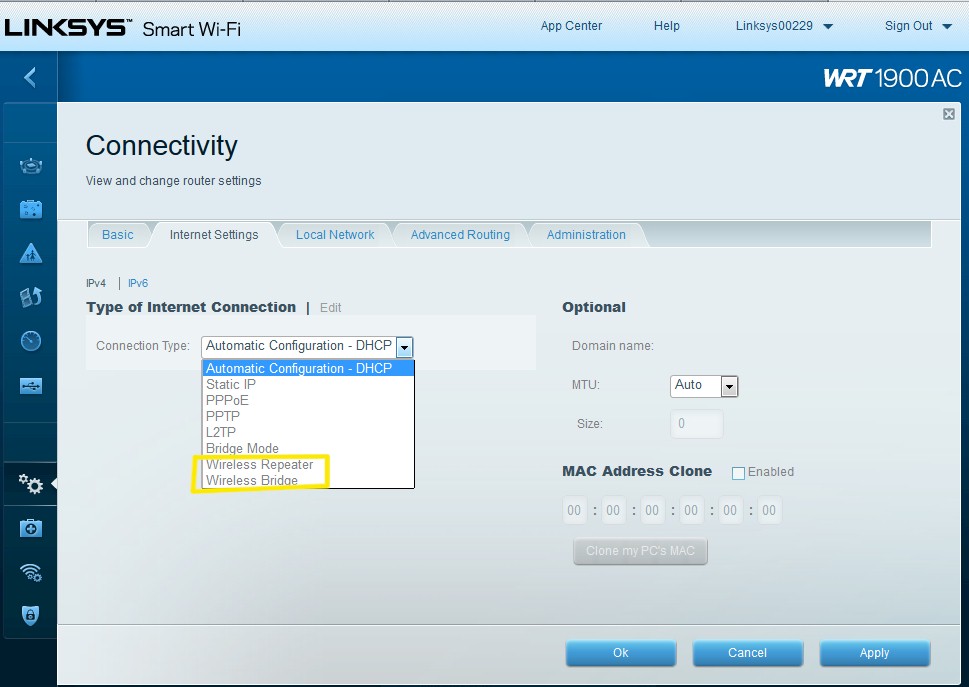
Task: Switch to the Internet Settings tab
Action: click(214, 235)
